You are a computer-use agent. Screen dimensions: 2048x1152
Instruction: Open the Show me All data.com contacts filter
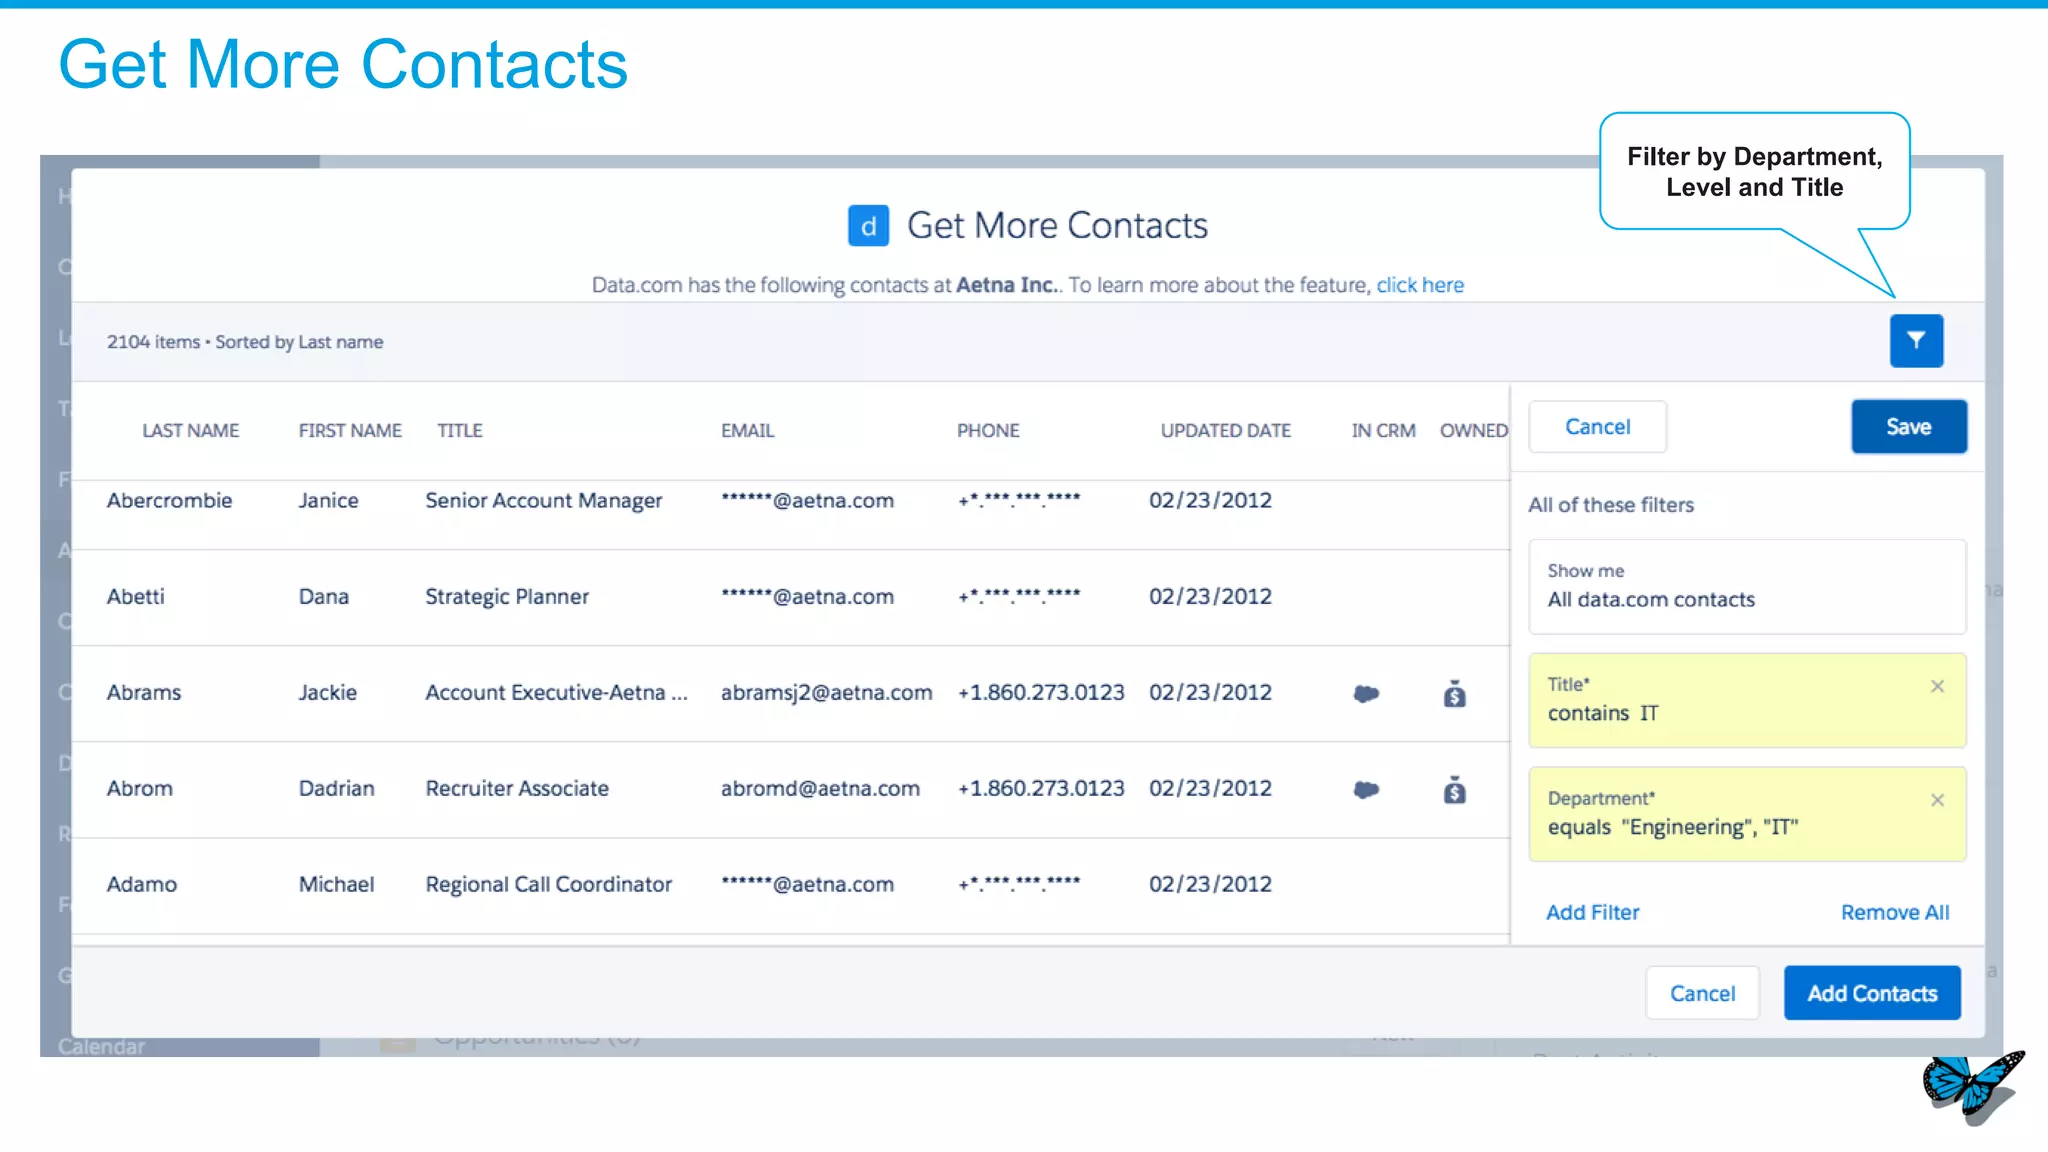tap(1747, 587)
